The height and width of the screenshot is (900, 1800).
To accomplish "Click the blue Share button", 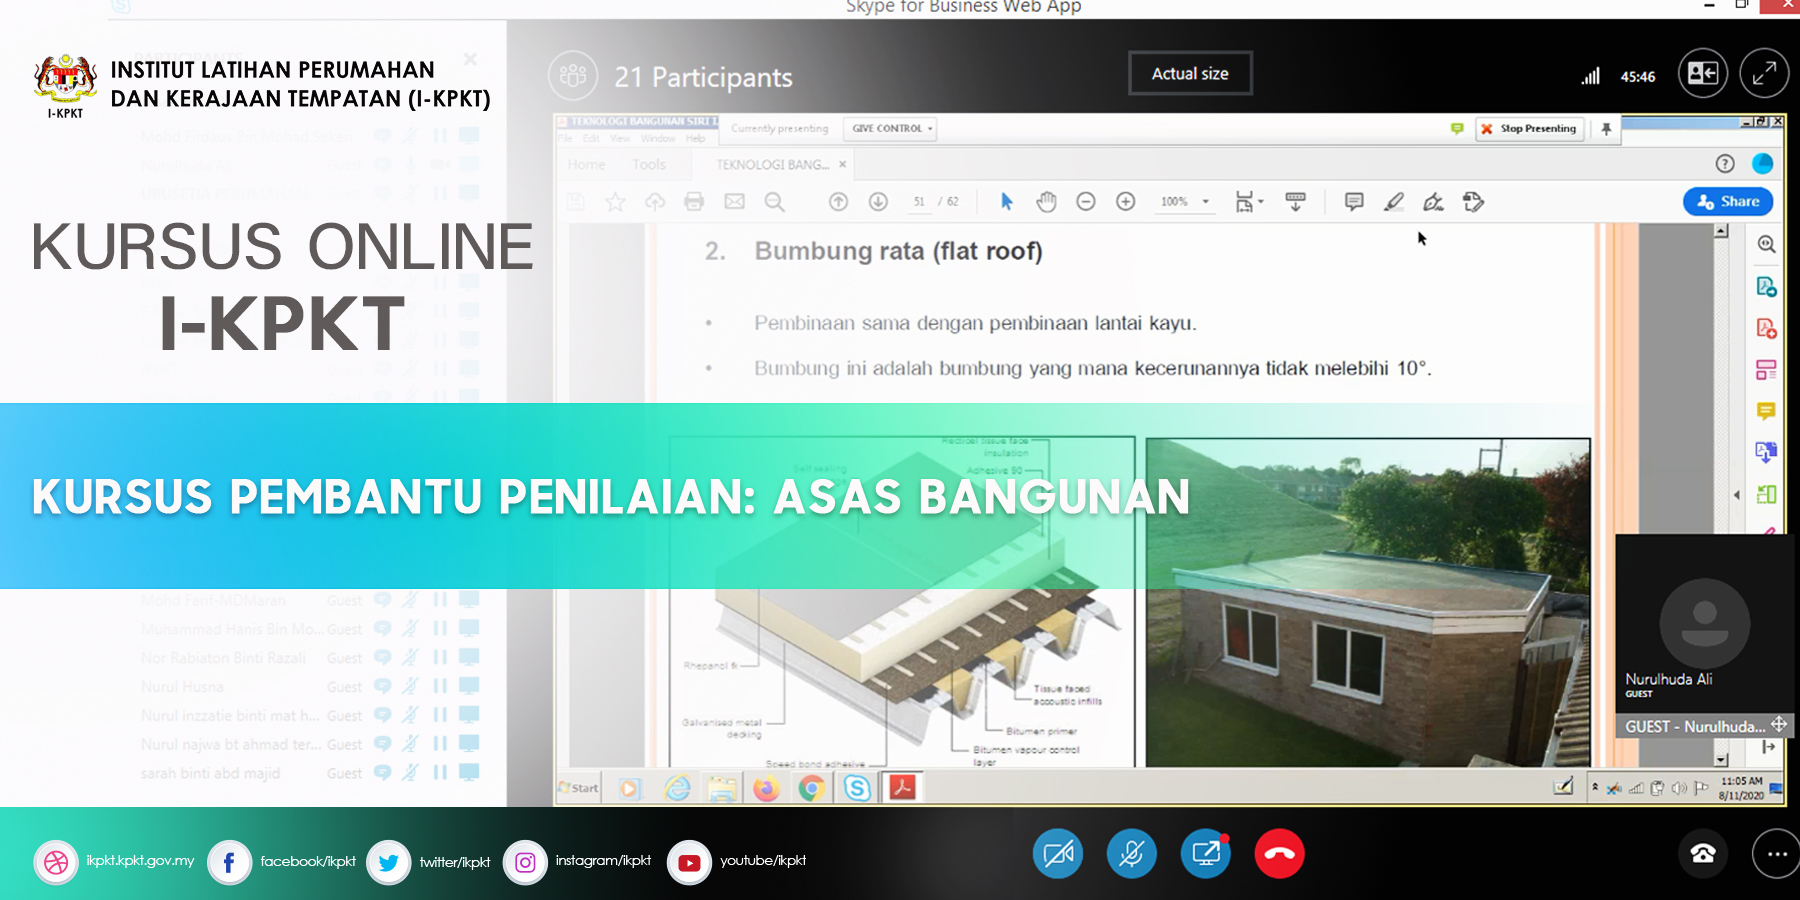I will click(1728, 201).
